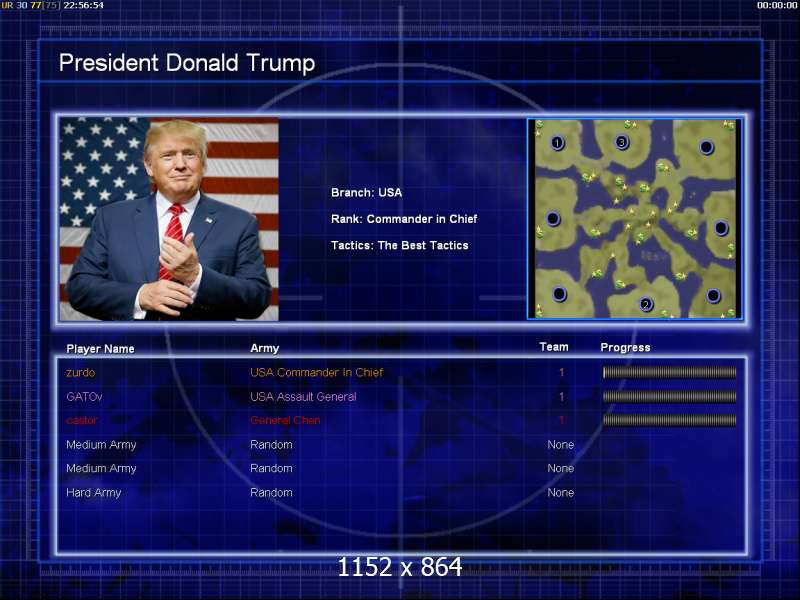Select start position 3 on minimap

point(621,142)
